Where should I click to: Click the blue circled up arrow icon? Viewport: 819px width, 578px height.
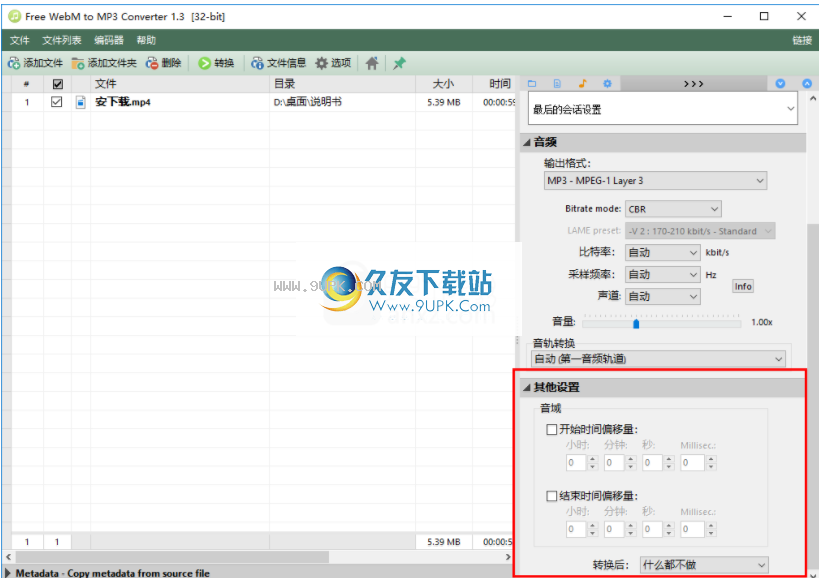pyautogui.click(x=807, y=84)
